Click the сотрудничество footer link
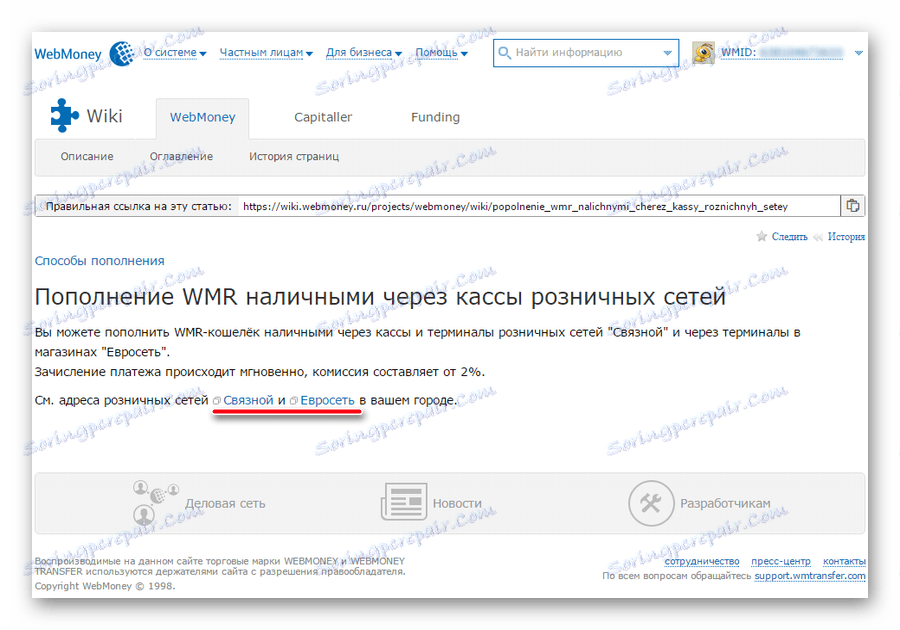This screenshot has width=900, height=630. click(702, 561)
